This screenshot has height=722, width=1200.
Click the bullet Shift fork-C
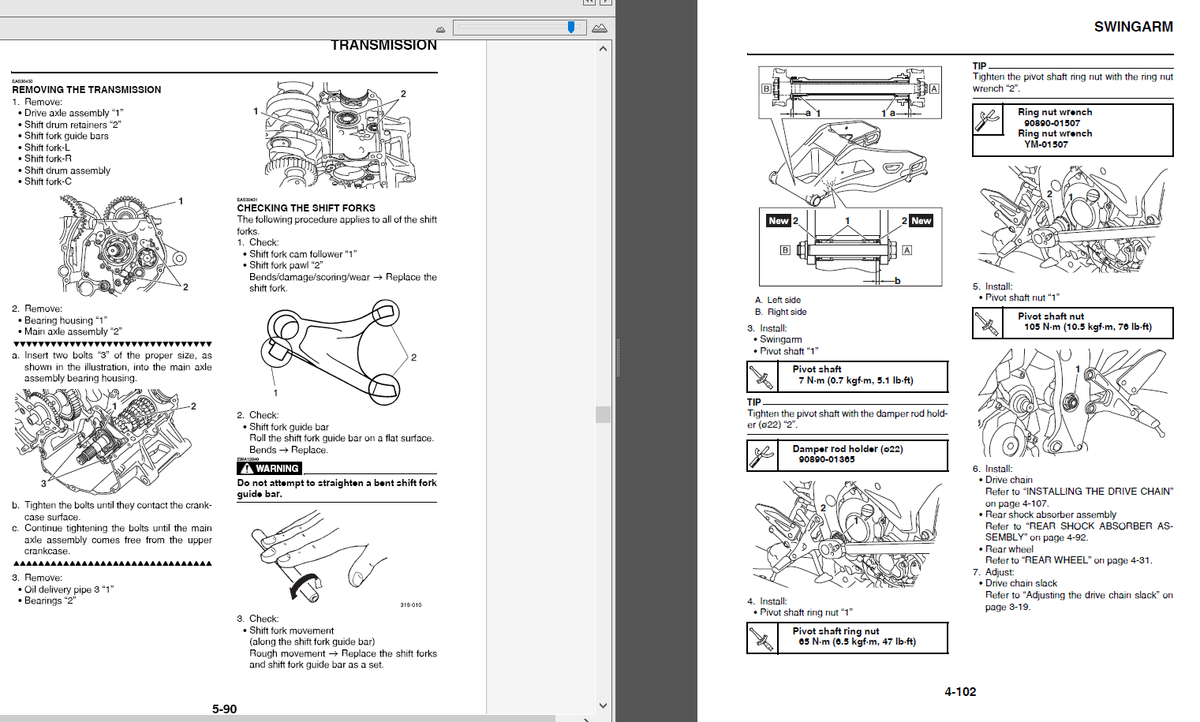(x=45, y=182)
